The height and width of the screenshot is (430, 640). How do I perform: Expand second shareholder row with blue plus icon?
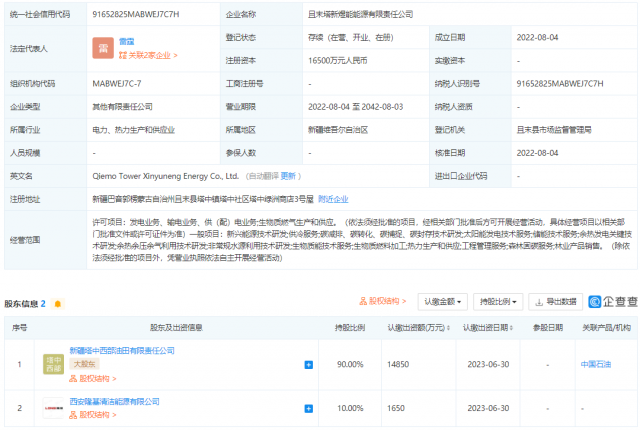click(308, 408)
